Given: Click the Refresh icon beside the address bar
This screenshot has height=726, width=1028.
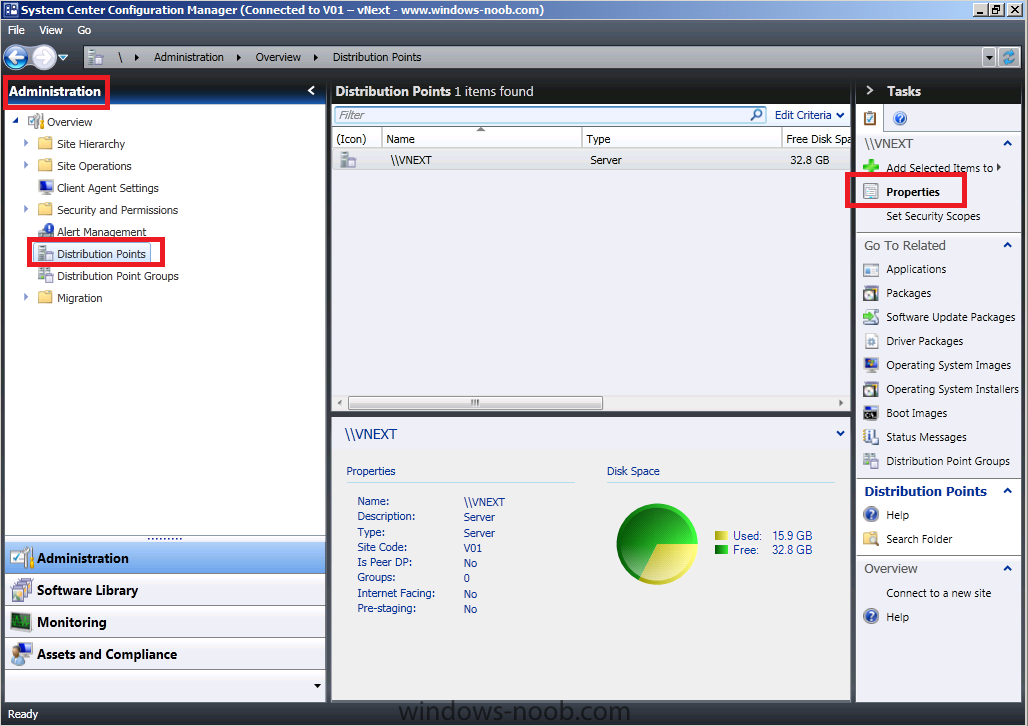Looking at the screenshot, I should click(x=1008, y=58).
